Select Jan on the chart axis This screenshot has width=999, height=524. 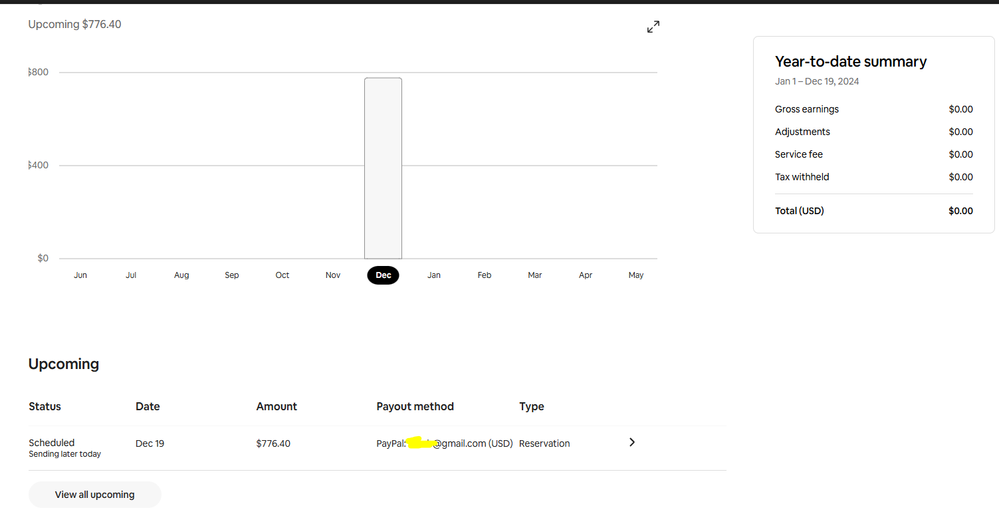click(434, 275)
